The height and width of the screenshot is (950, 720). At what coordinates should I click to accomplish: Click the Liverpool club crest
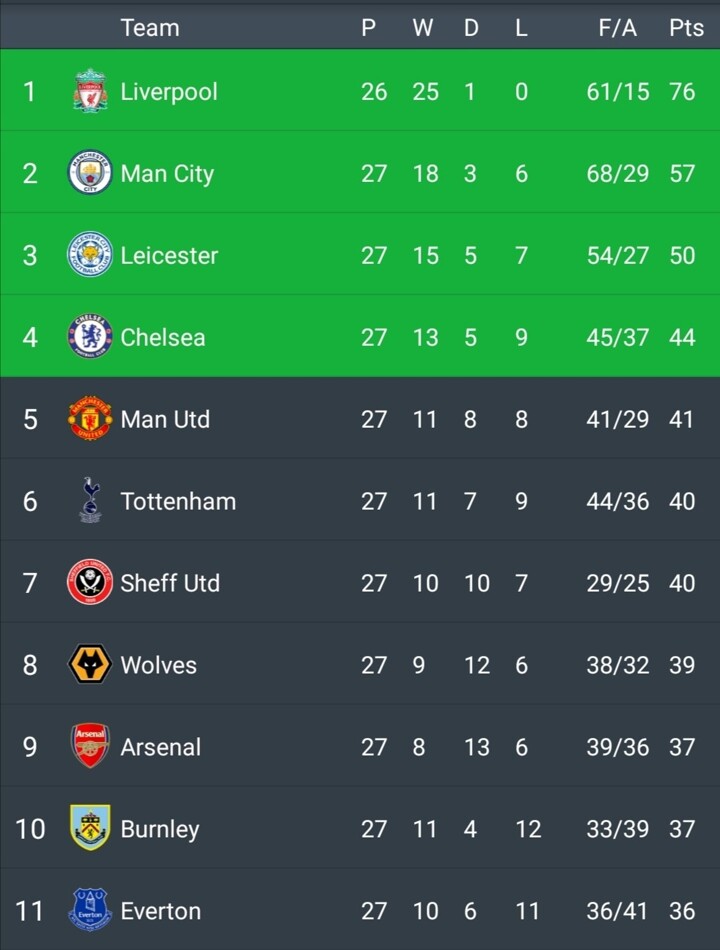(90, 91)
